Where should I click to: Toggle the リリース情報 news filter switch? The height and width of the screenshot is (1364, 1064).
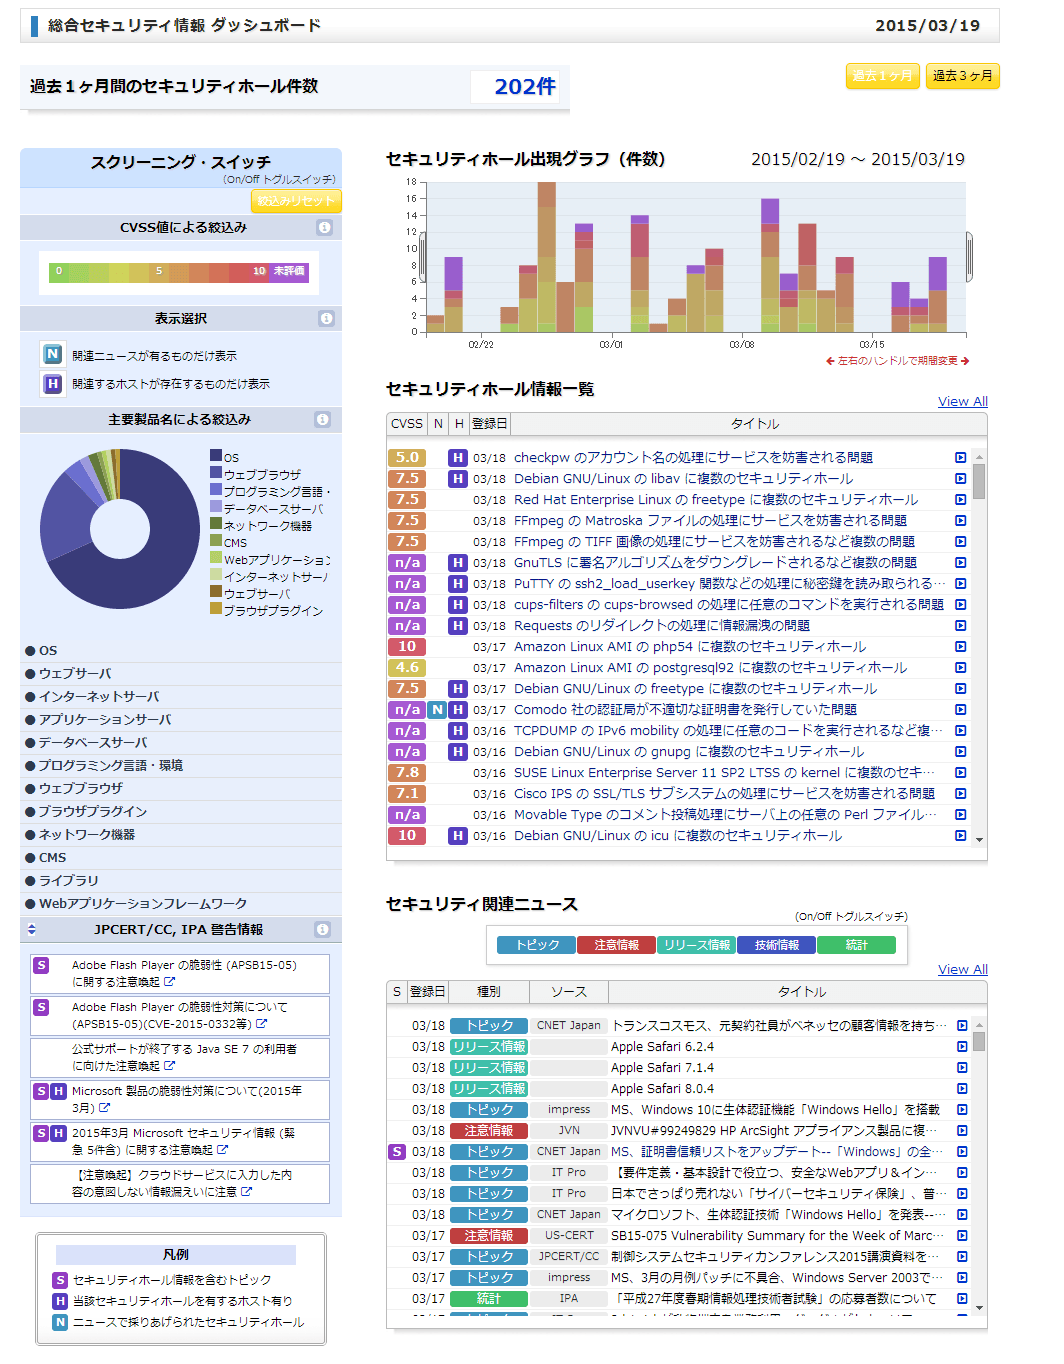696,945
